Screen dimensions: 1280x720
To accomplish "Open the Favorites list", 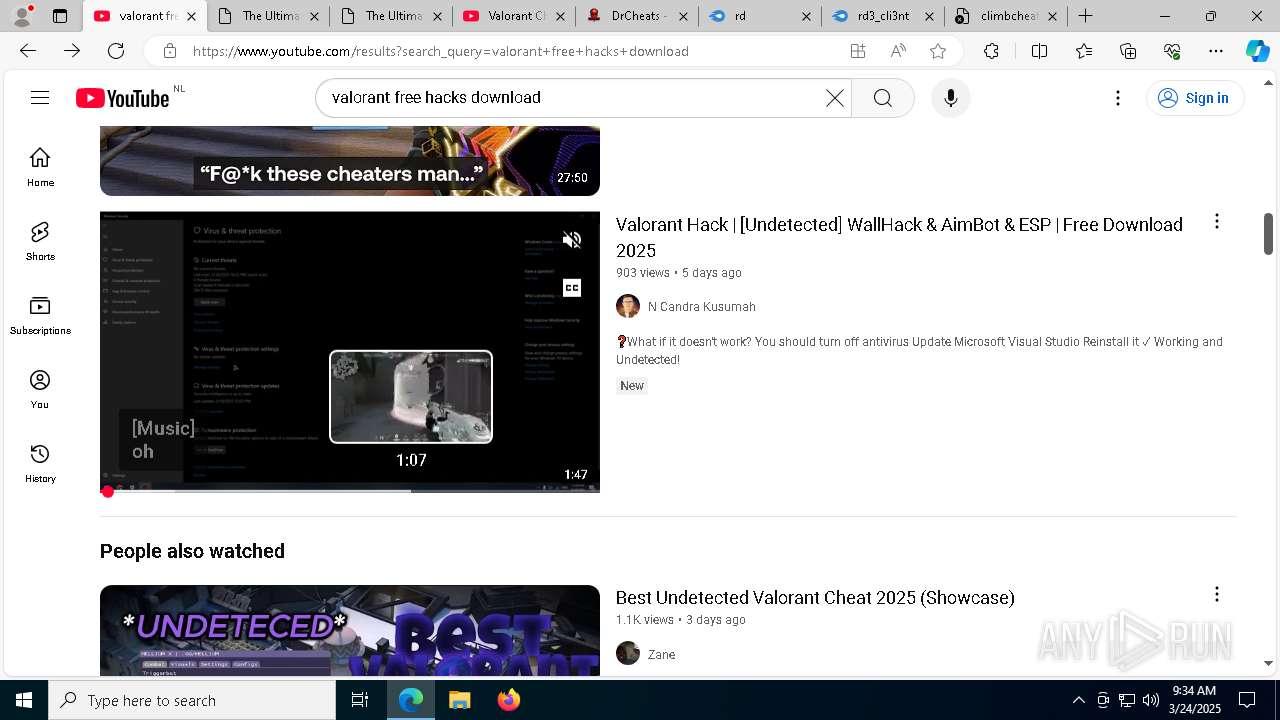I will click(x=1084, y=51).
